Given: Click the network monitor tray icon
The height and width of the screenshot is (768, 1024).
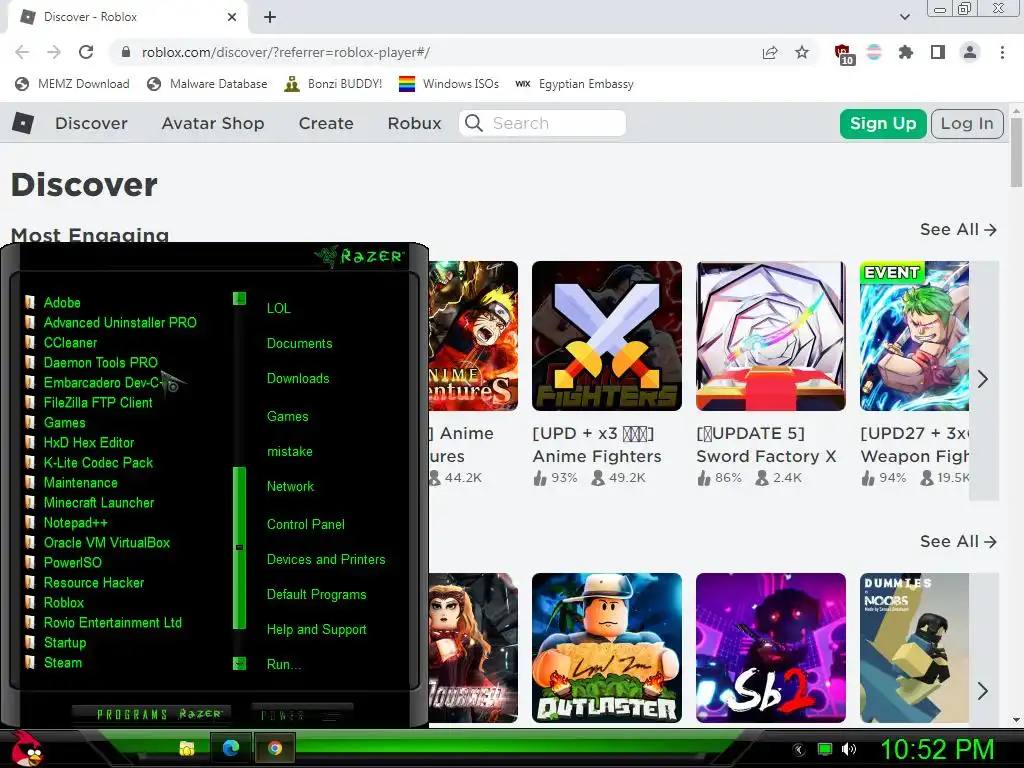Looking at the screenshot, I should pyautogui.click(x=825, y=749).
